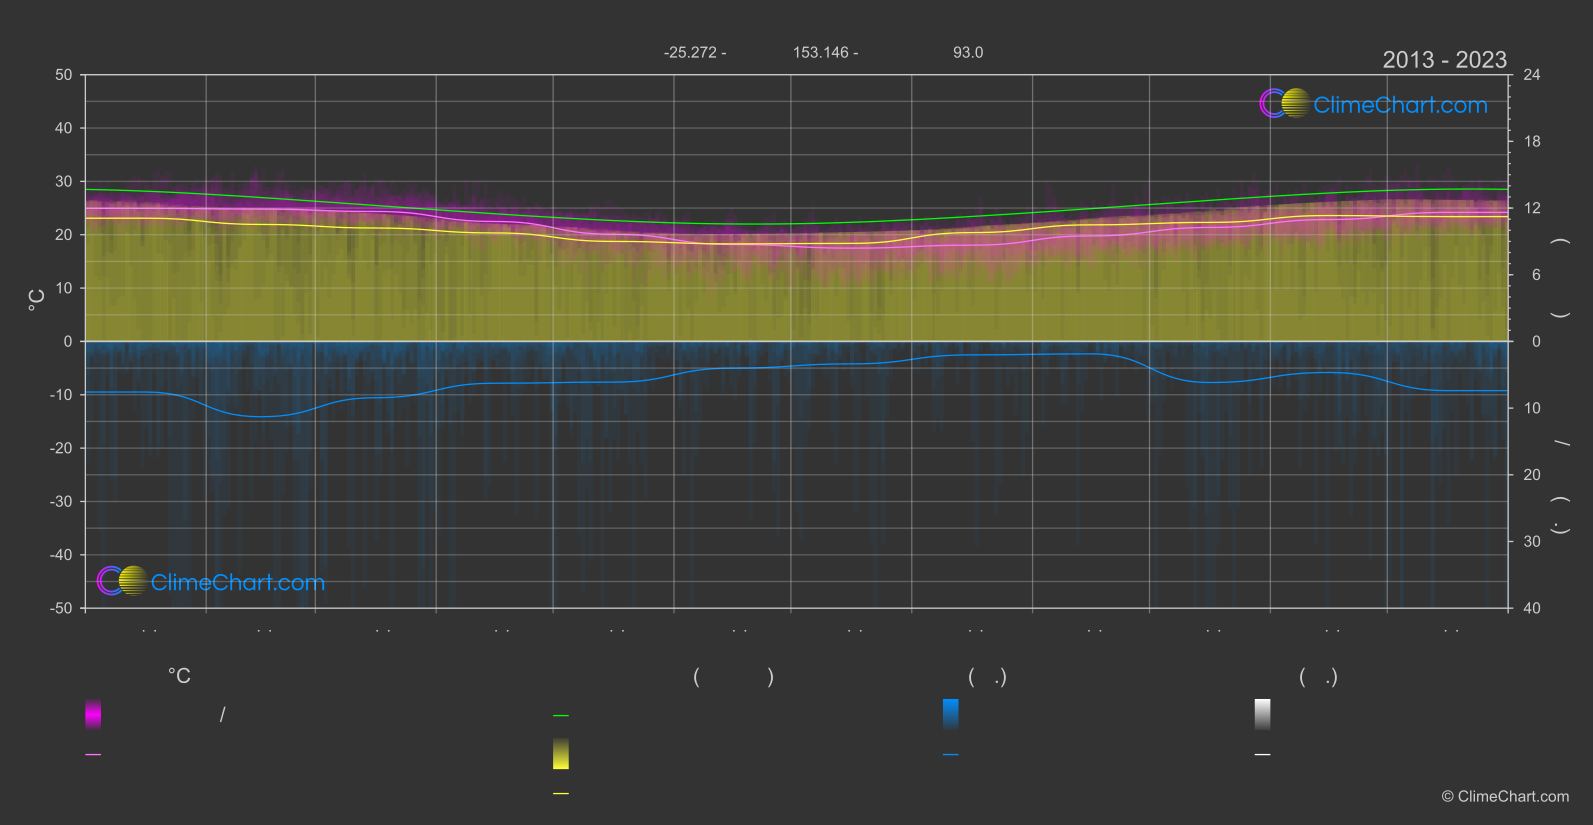Click the magenta line legend marker

click(93, 755)
